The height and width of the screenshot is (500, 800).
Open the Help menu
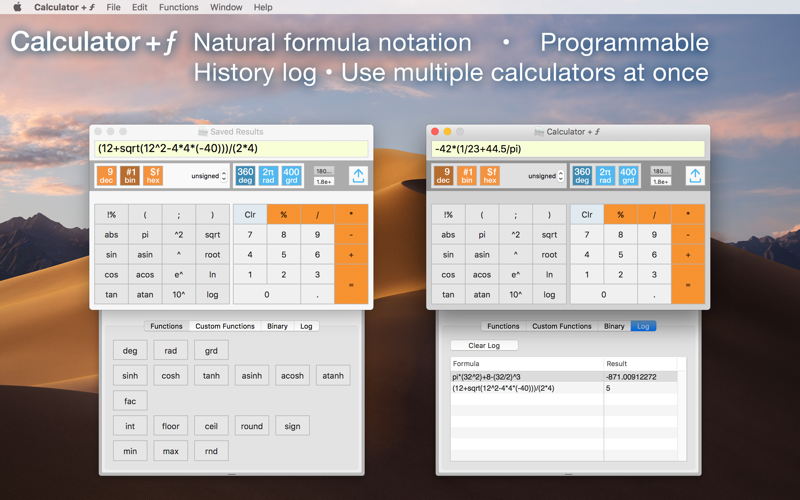point(263,7)
